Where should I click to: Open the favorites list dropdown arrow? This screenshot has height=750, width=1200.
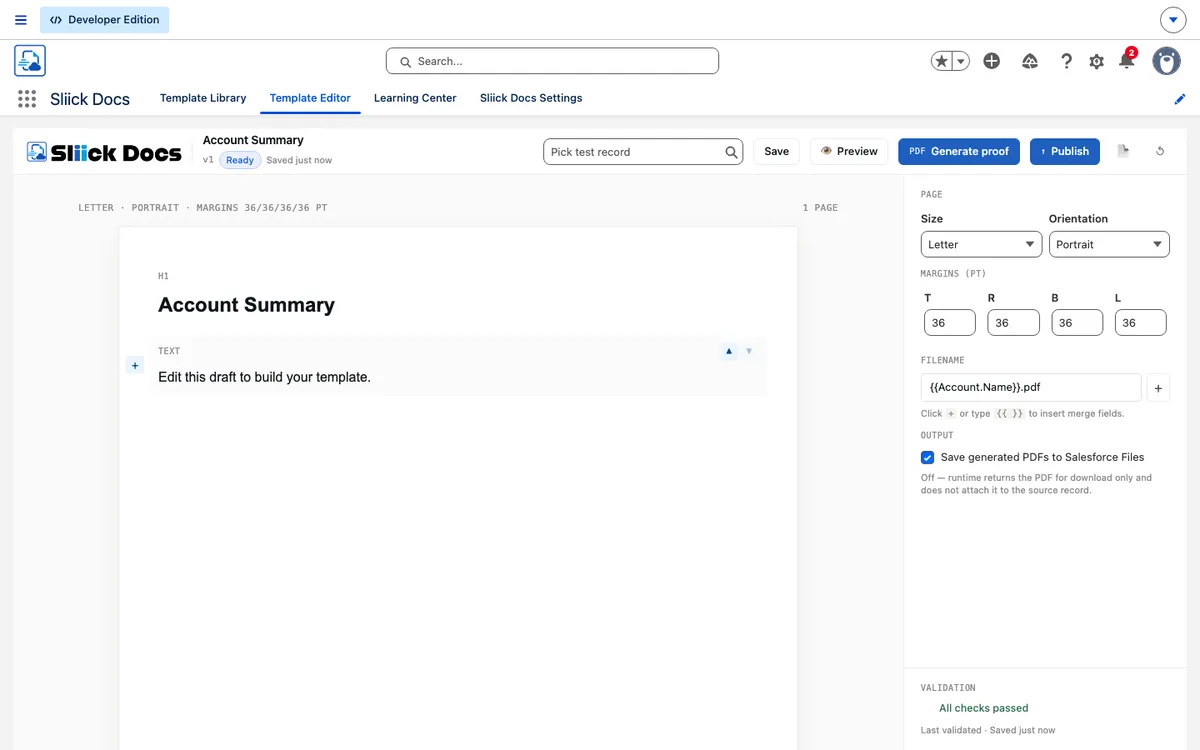click(x=961, y=61)
